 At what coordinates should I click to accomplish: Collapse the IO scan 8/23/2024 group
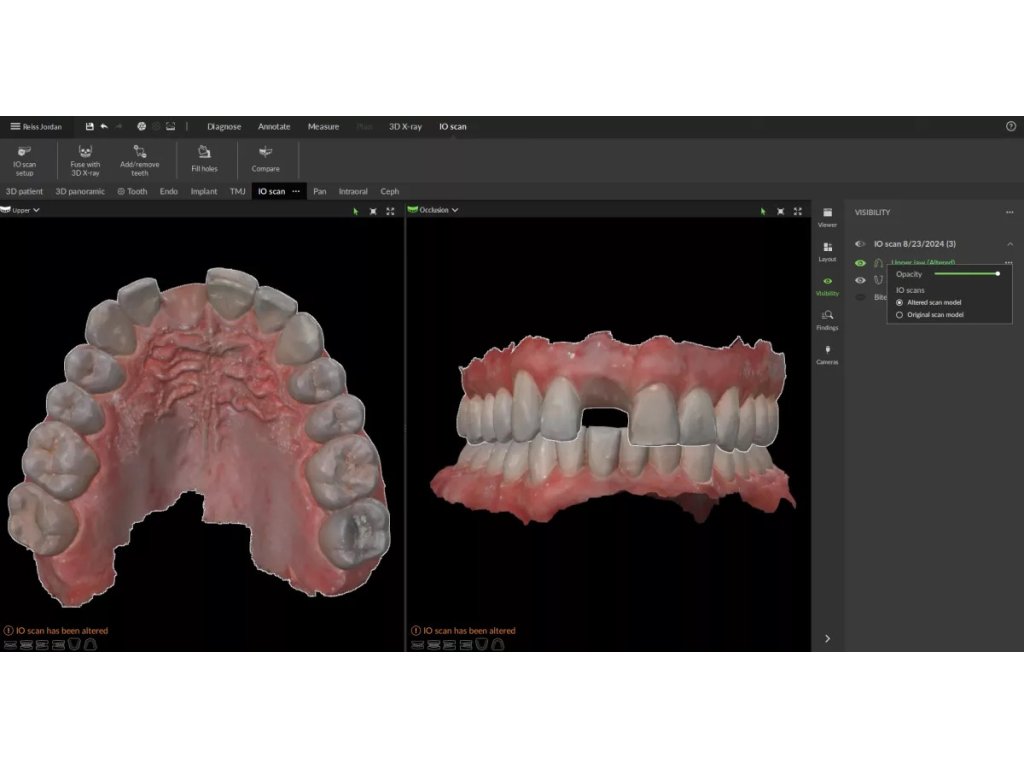coord(1009,244)
